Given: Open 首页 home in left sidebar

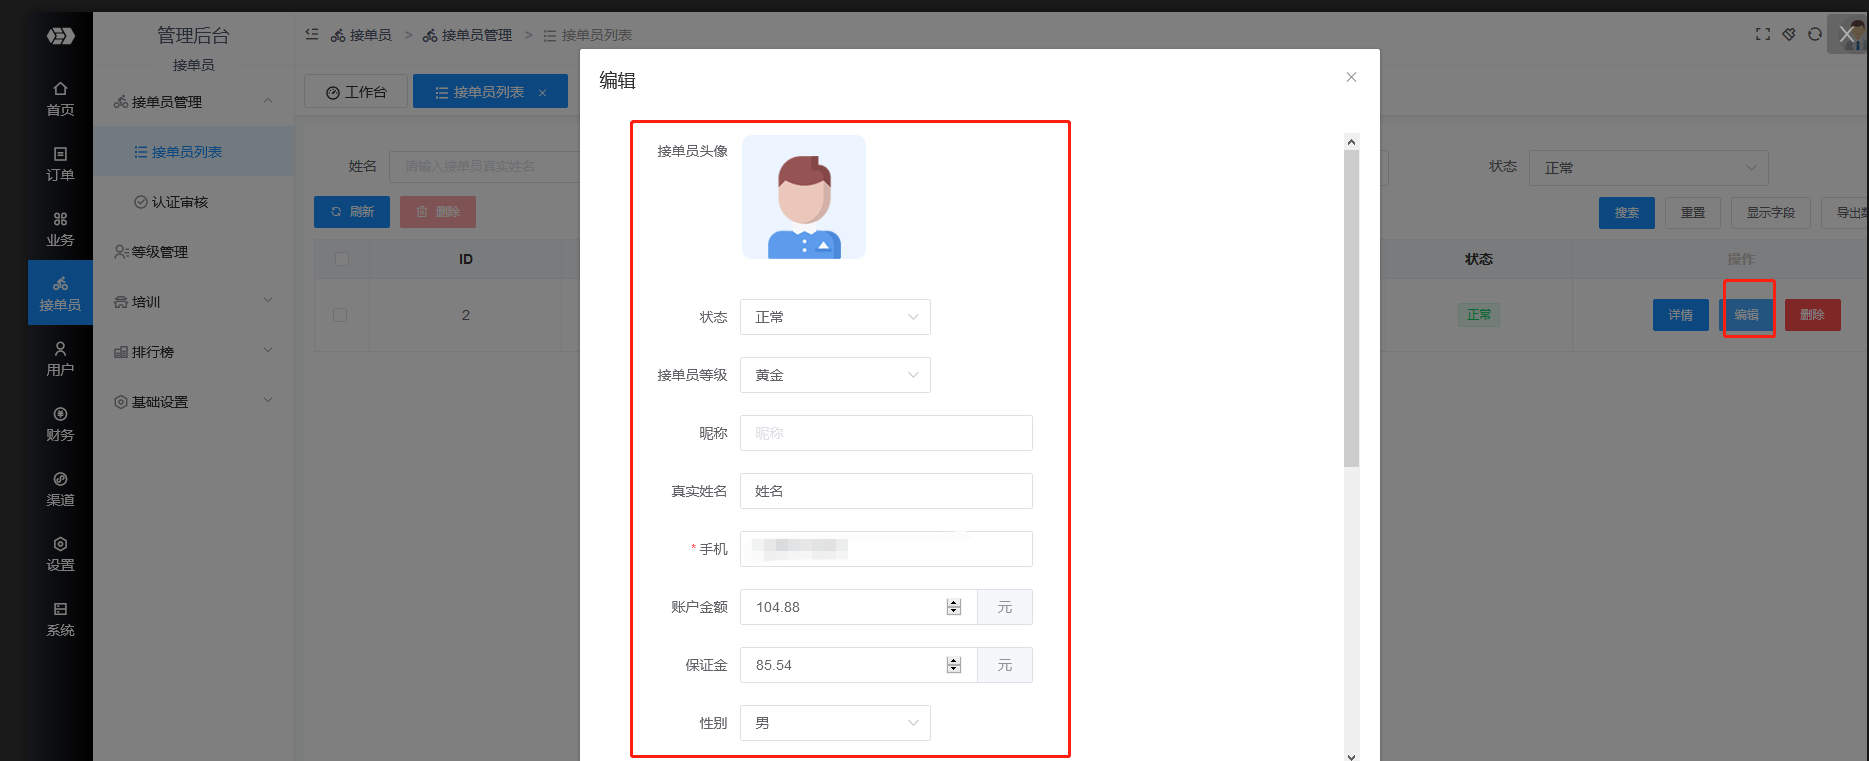Looking at the screenshot, I should 60,99.
